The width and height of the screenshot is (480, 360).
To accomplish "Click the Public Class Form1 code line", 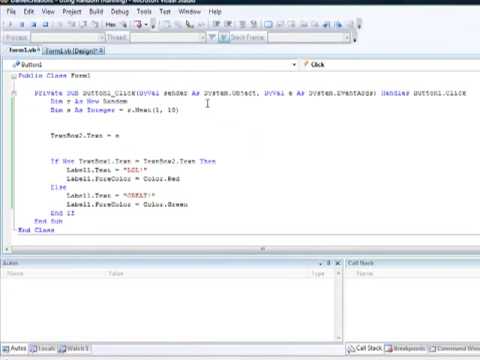I will click(54, 76).
